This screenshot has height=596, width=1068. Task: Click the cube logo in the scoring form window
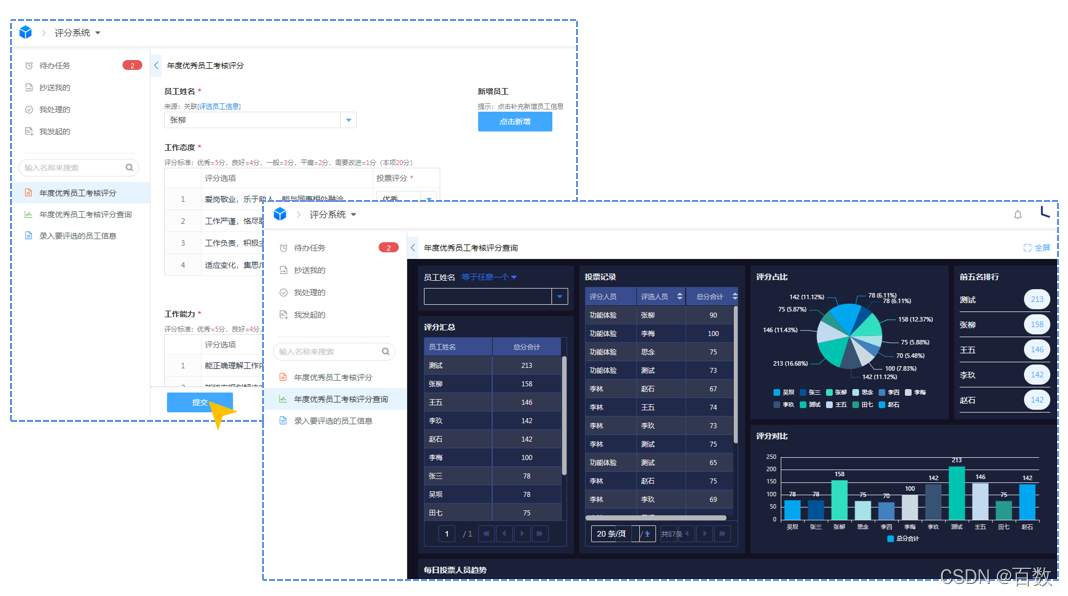pyautogui.click(x=25, y=33)
